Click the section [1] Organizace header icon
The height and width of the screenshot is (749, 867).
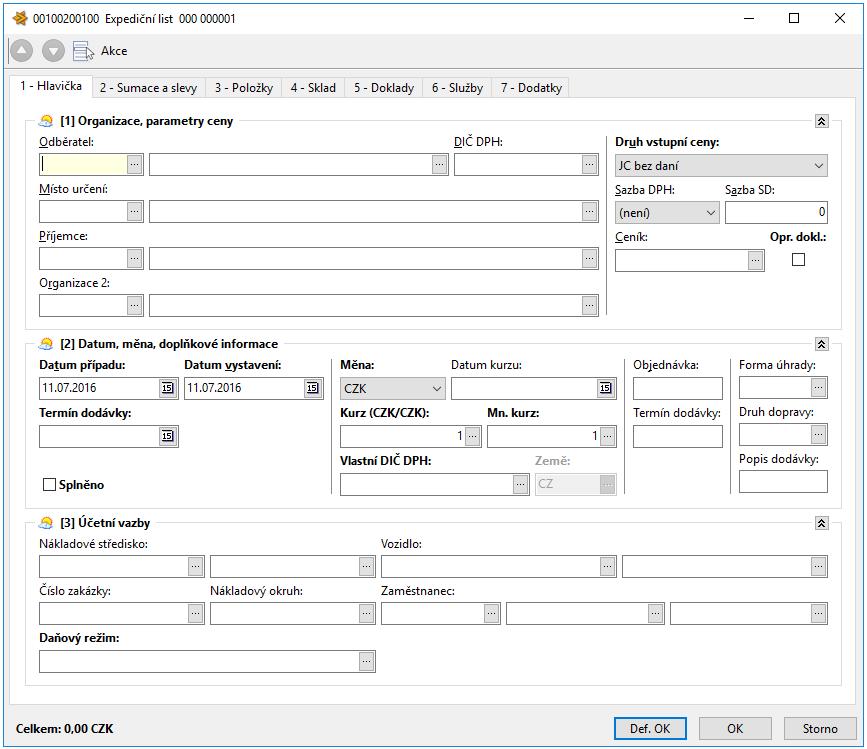click(x=46, y=121)
